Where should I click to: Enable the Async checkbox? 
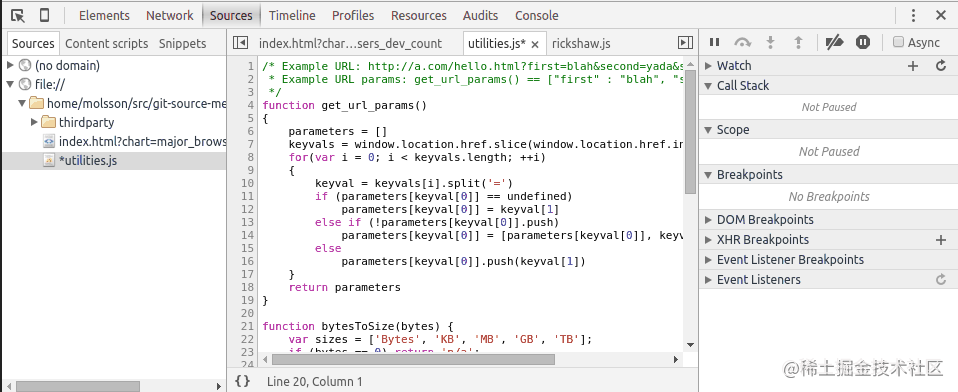tap(898, 42)
